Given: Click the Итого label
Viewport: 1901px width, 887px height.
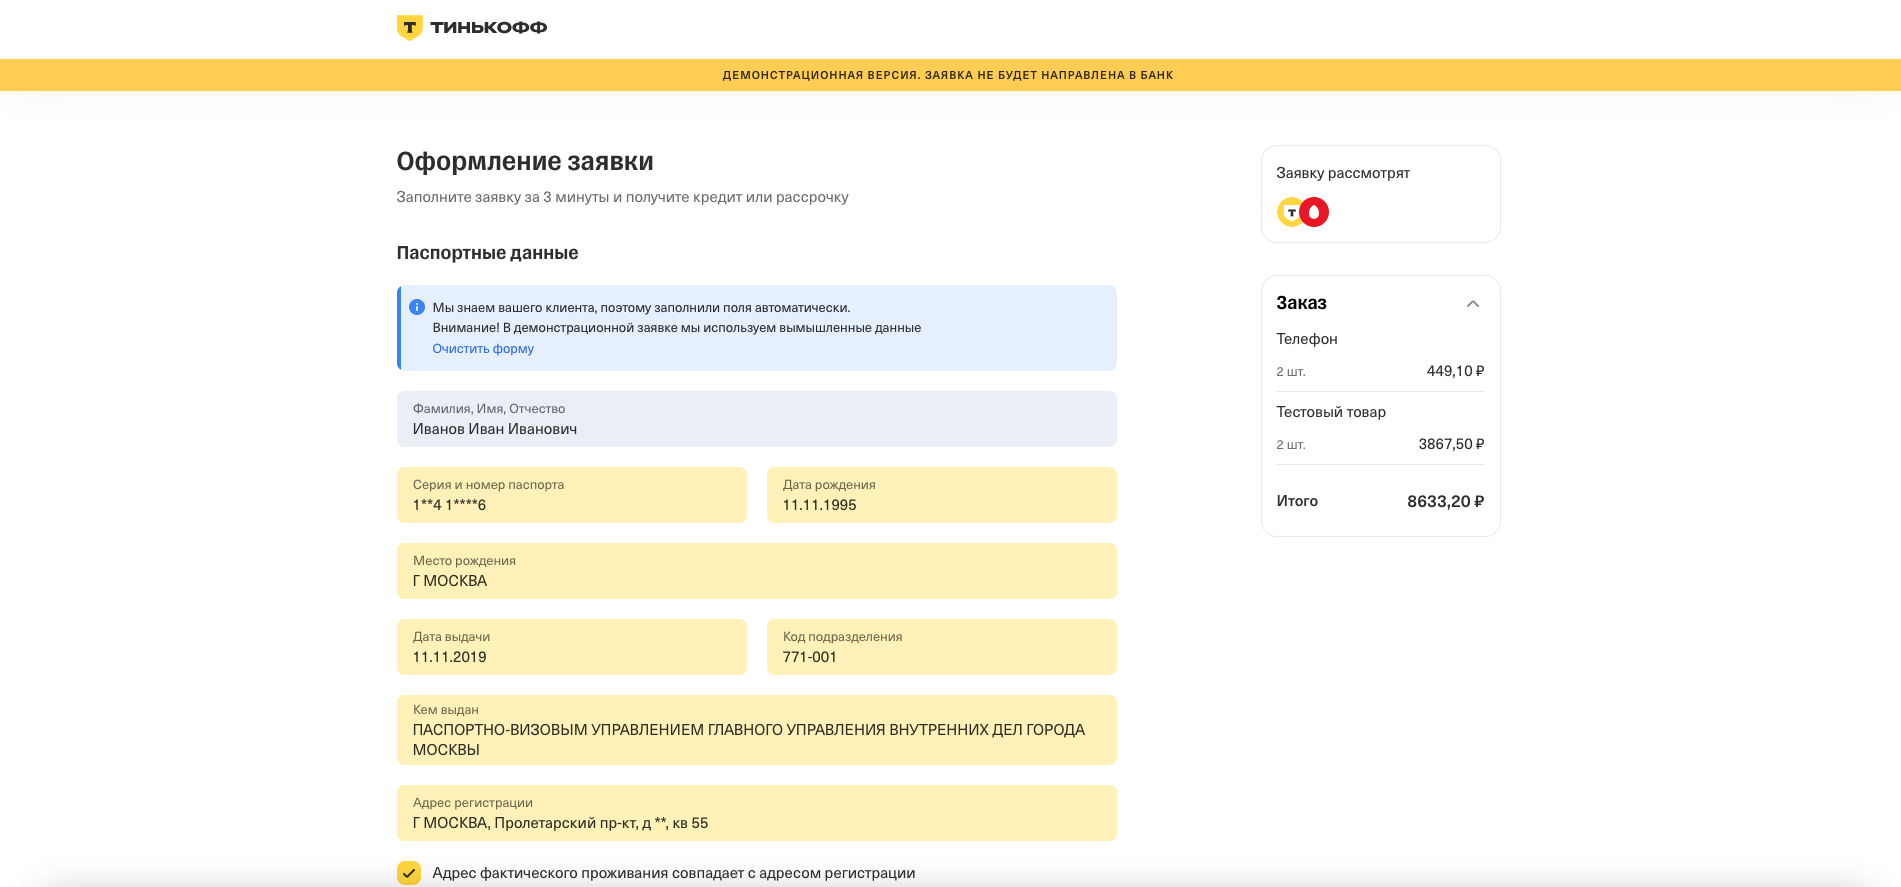Looking at the screenshot, I should tap(1297, 501).
